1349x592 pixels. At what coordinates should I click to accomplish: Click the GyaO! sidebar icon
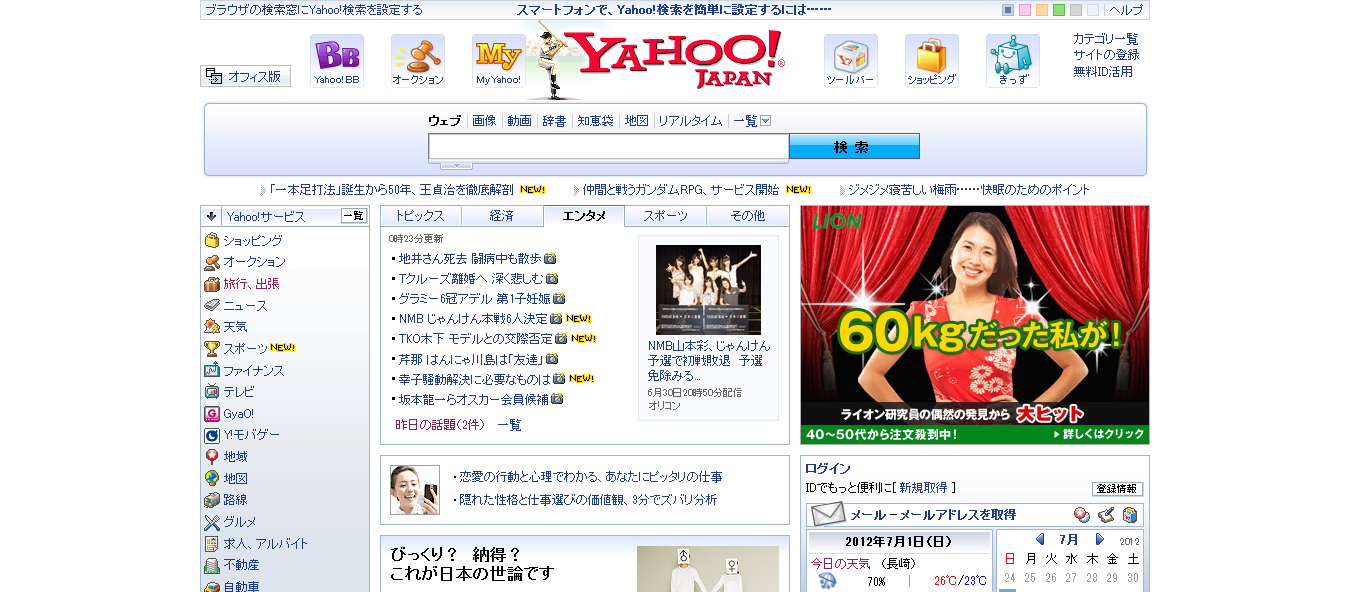212,414
